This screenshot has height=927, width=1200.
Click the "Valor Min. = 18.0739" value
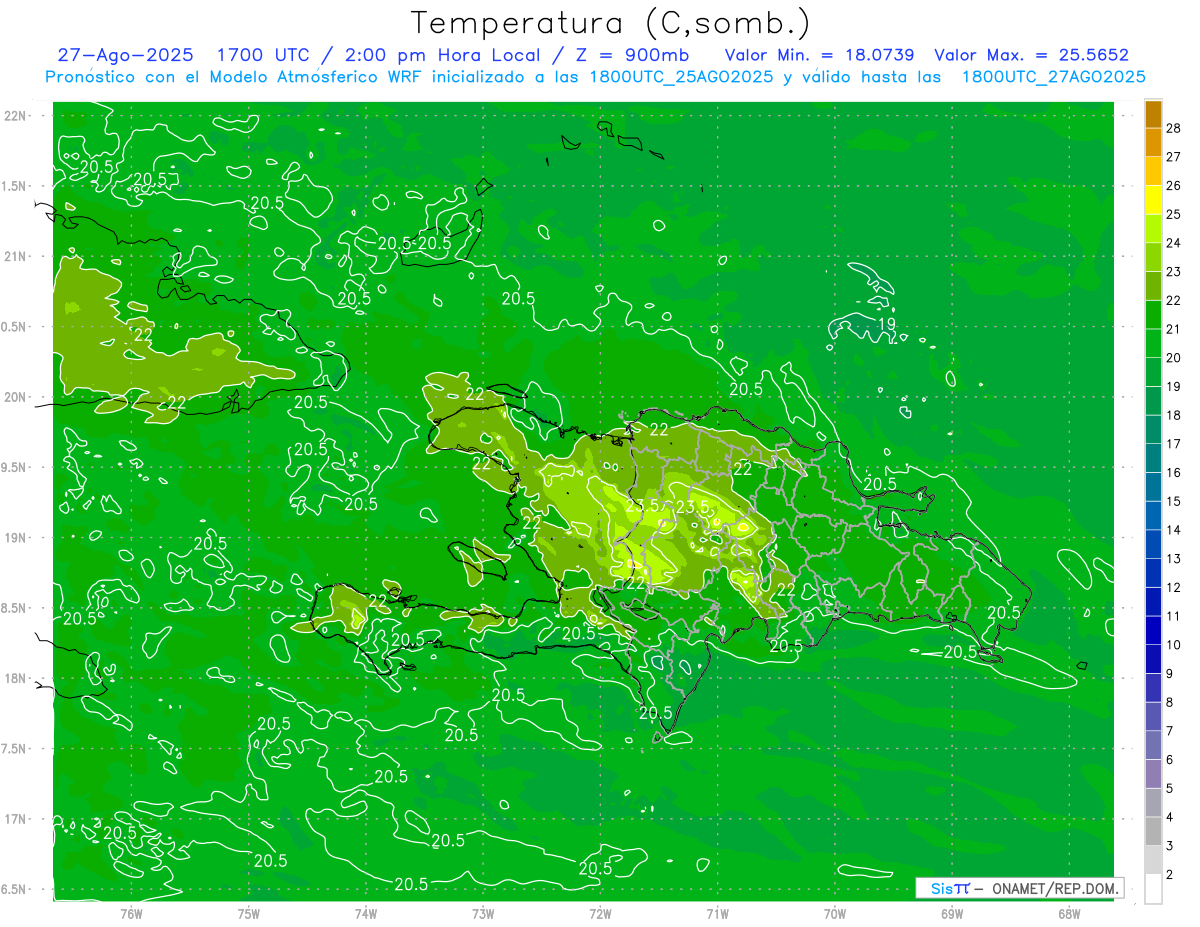coord(820,55)
